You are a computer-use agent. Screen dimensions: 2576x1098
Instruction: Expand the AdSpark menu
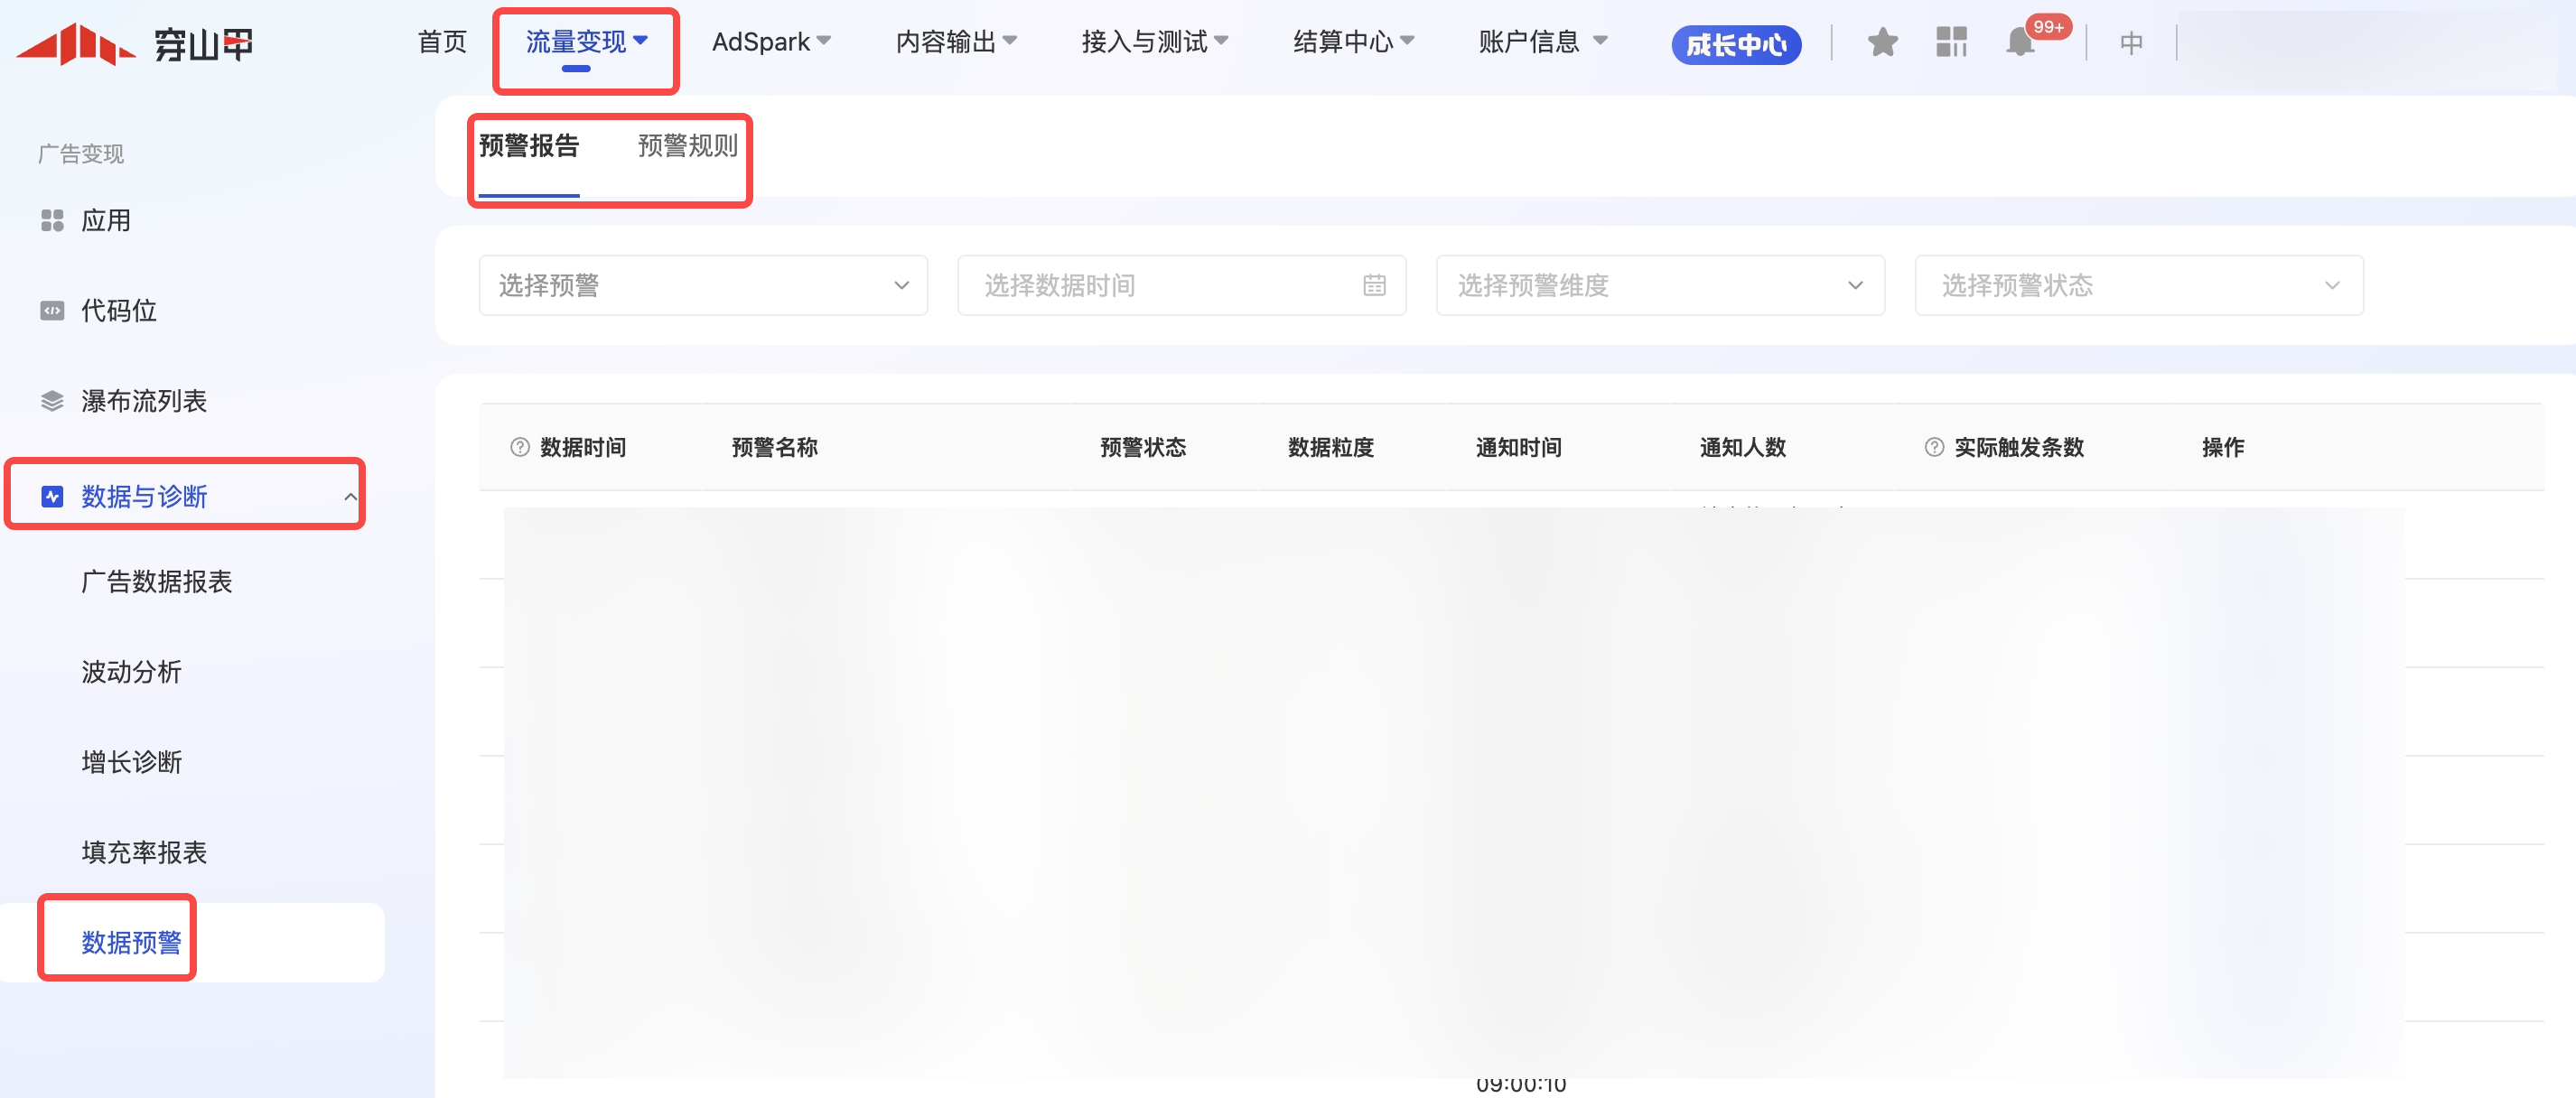click(770, 42)
